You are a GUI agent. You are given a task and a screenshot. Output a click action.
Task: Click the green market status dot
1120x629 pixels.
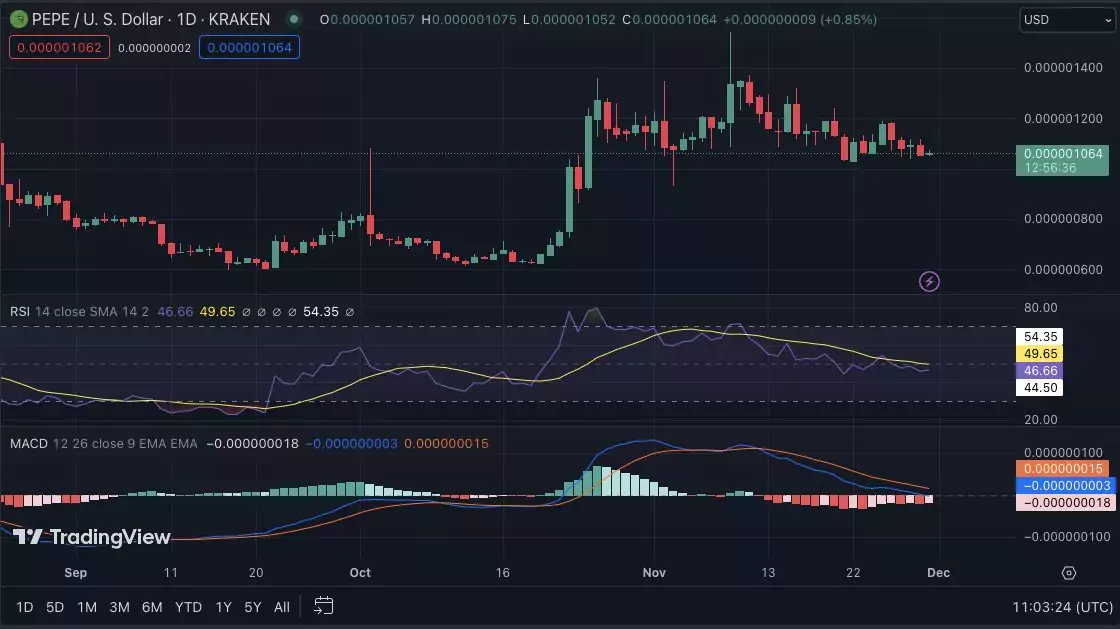pos(294,19)
